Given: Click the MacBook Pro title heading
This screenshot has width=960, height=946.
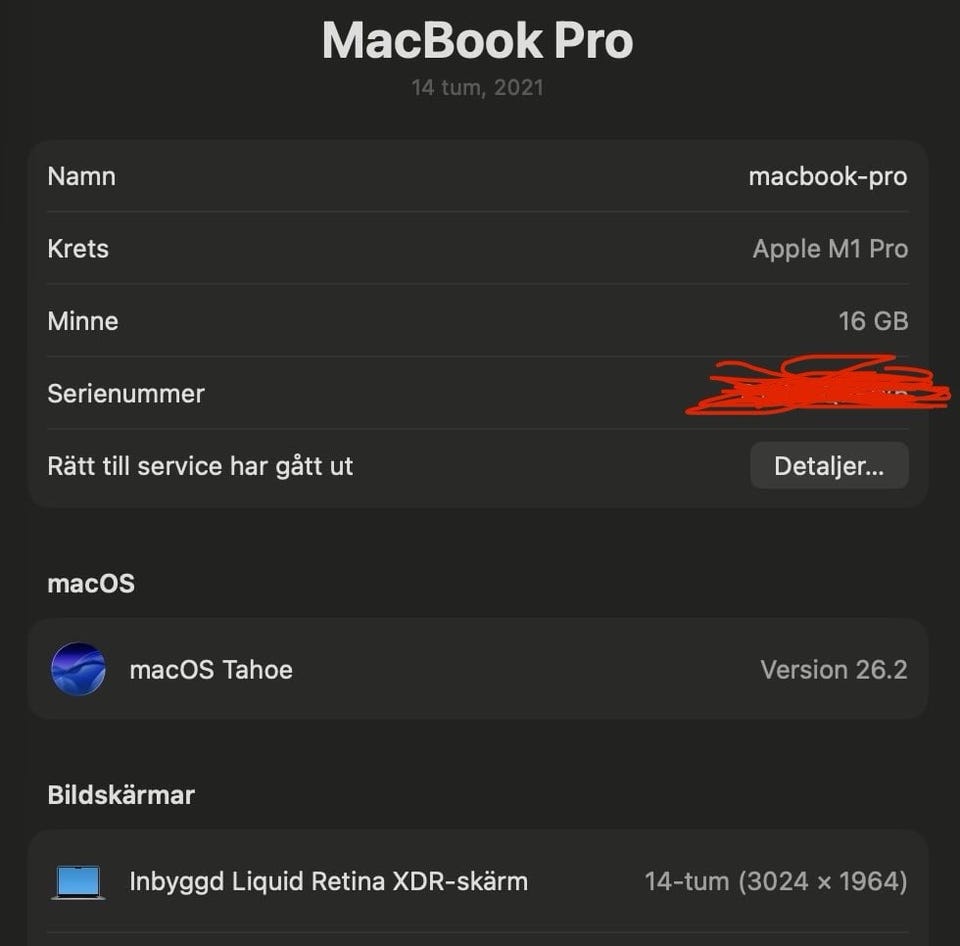Looking at the screenshot, I should click(x=478, y=40).
